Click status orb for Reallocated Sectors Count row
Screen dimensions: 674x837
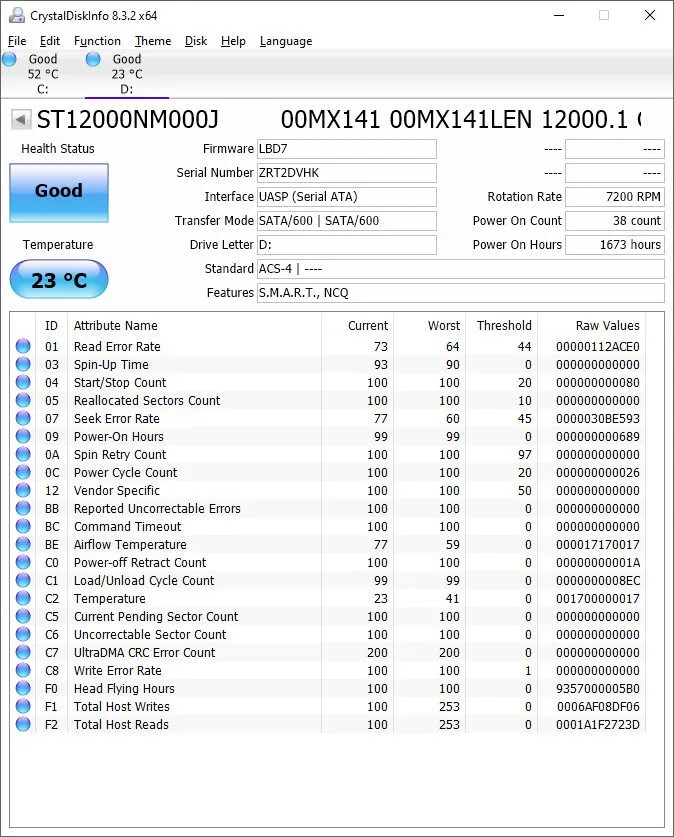23,400
